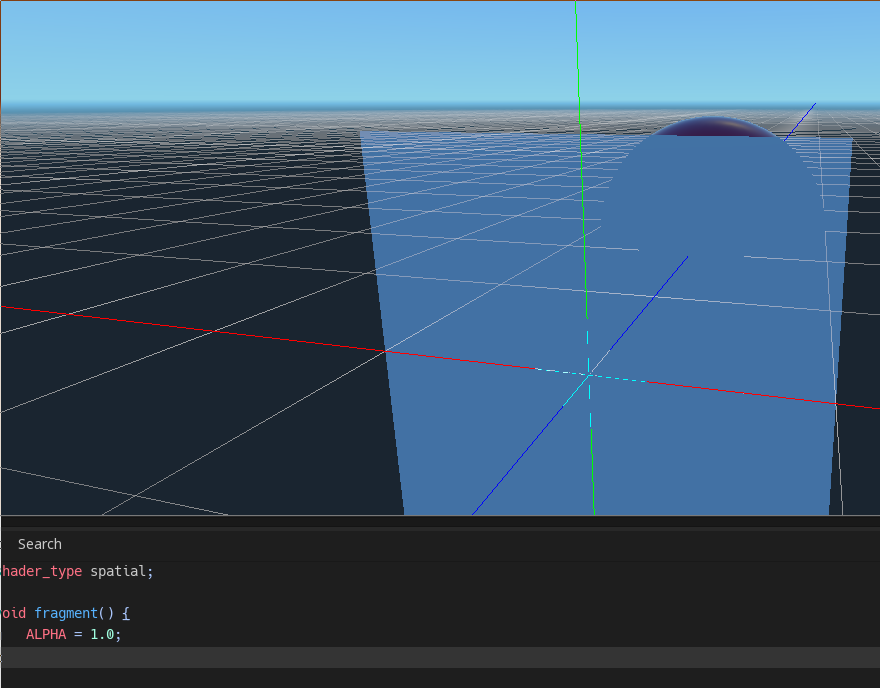Click the empty line between code statements
The height and width of the screenshot is (688, 880).
(60, 592)
